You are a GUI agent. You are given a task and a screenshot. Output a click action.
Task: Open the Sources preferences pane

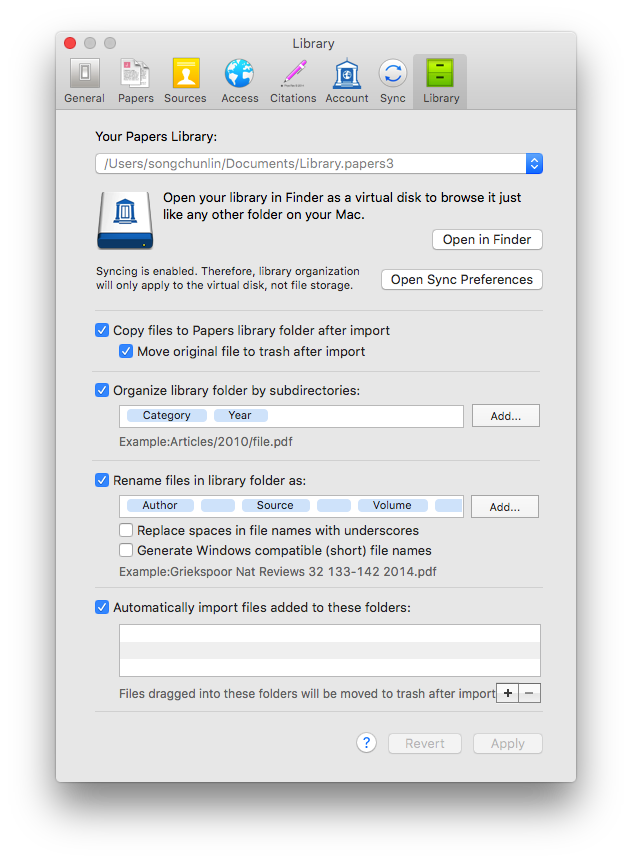(x=185, y=81)
